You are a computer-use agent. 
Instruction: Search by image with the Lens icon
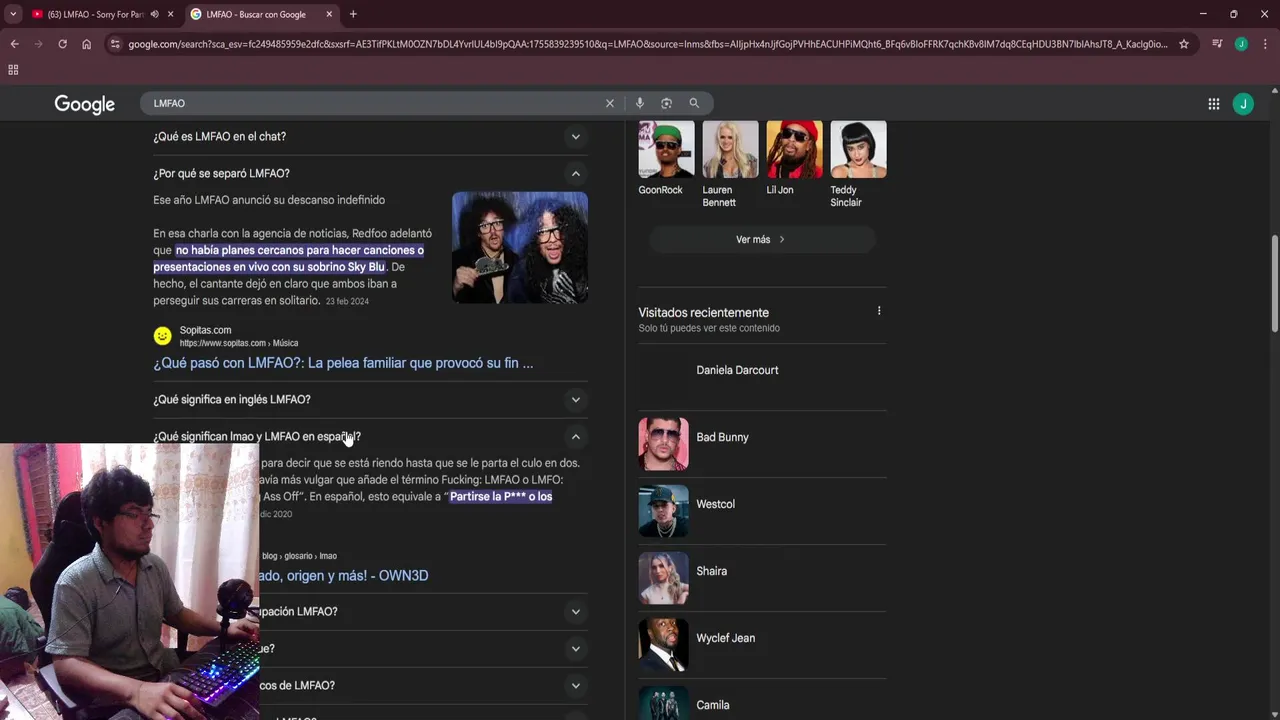point(666,103)
